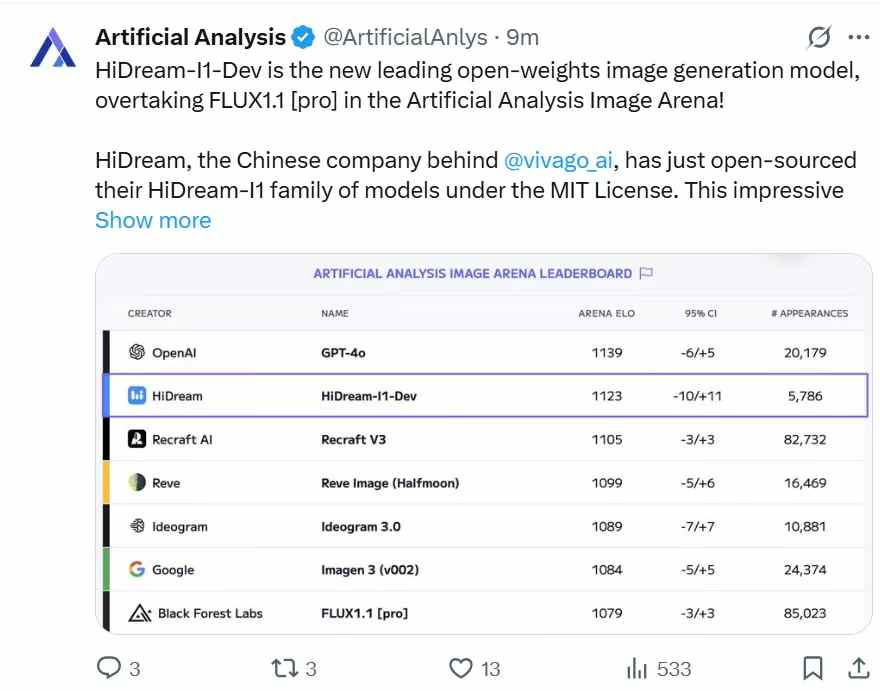This screenshot has height=691, width=880.
Task: Click the Artificial Analysis display name
Action: [190, 38]
